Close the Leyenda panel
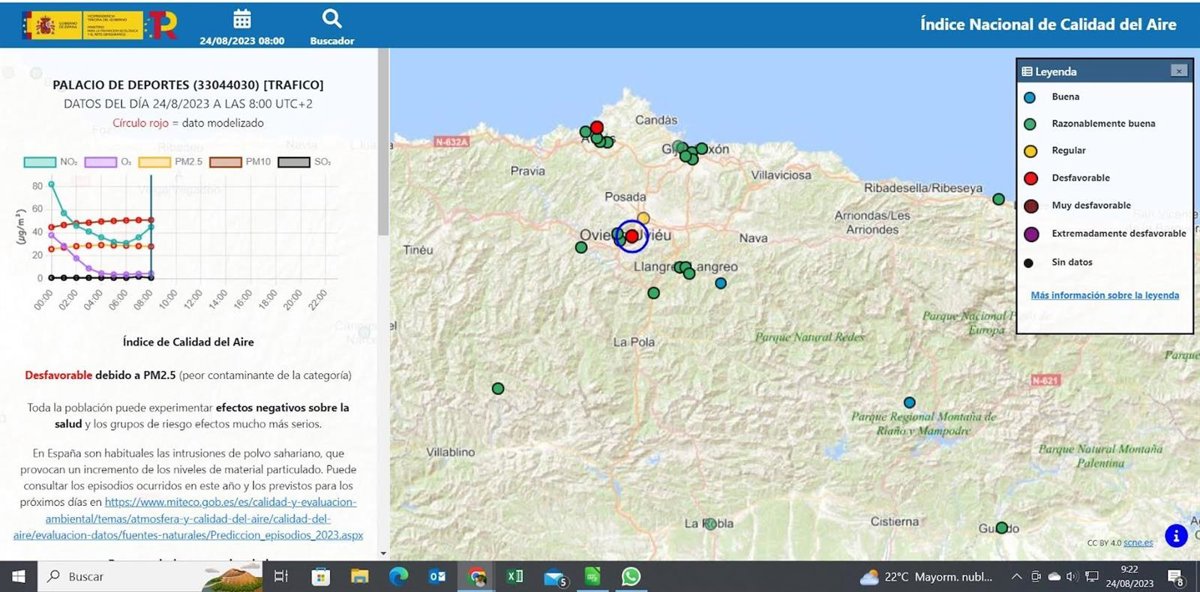 pos(1179,71)
